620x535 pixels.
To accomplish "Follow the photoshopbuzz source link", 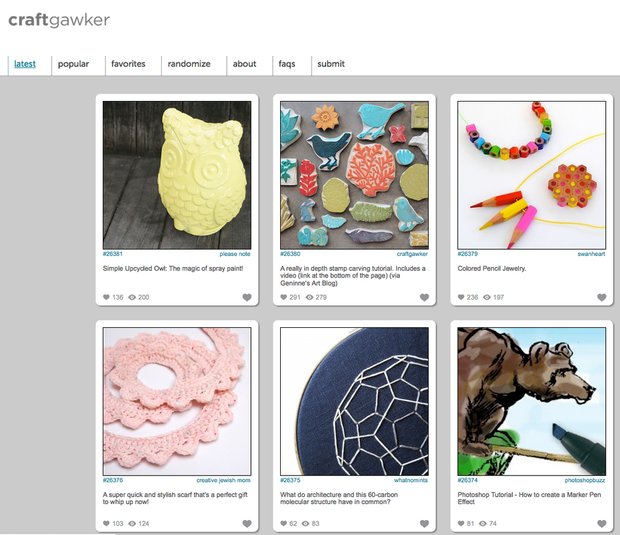I will click(585, 480).
